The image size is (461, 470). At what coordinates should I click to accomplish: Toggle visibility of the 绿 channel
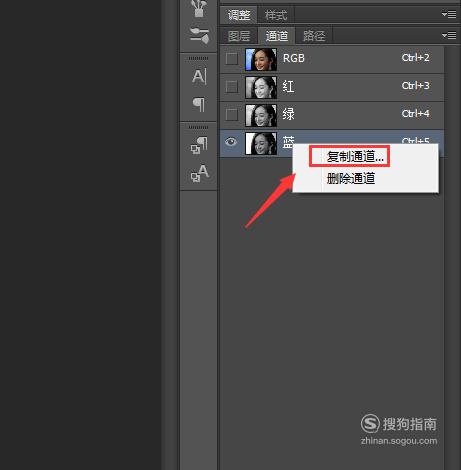tap(232, 115)
